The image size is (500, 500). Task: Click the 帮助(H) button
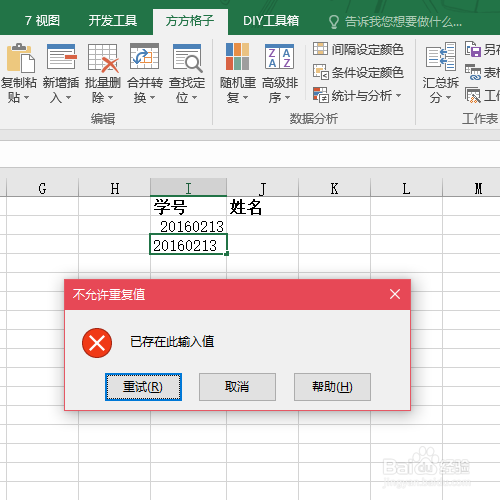(x=332, y=387)
